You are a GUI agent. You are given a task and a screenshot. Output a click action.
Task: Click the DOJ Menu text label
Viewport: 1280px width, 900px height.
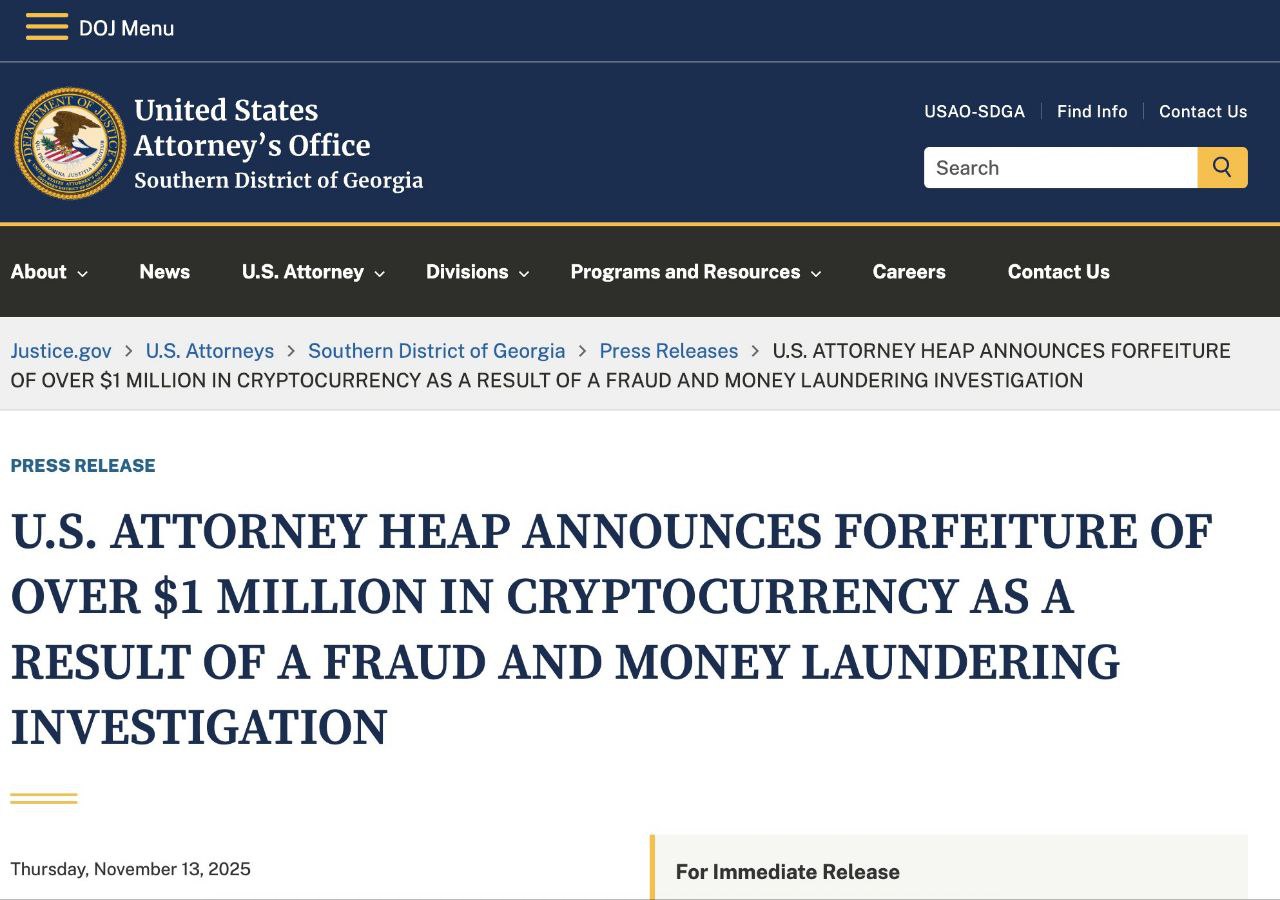click(x=127, y=28)
